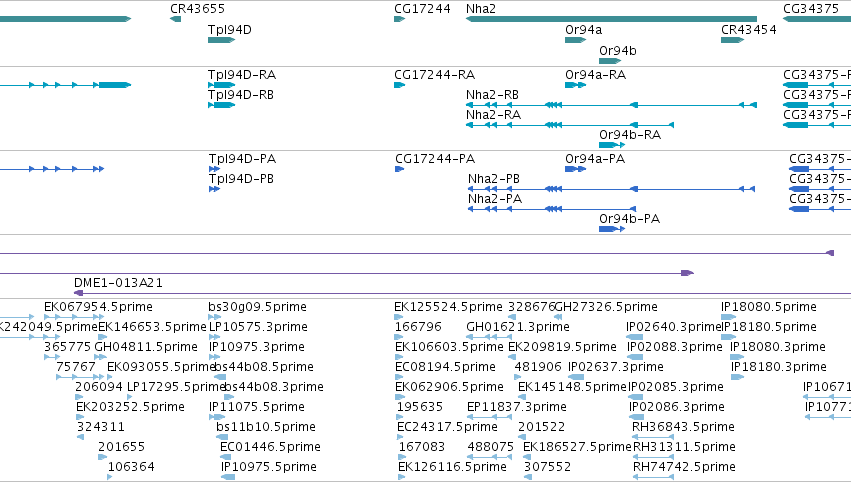Click the Tpl94D-PB protein label
Image resolution: width=851 pixels, height=482 pixels.
click(242, 179)
